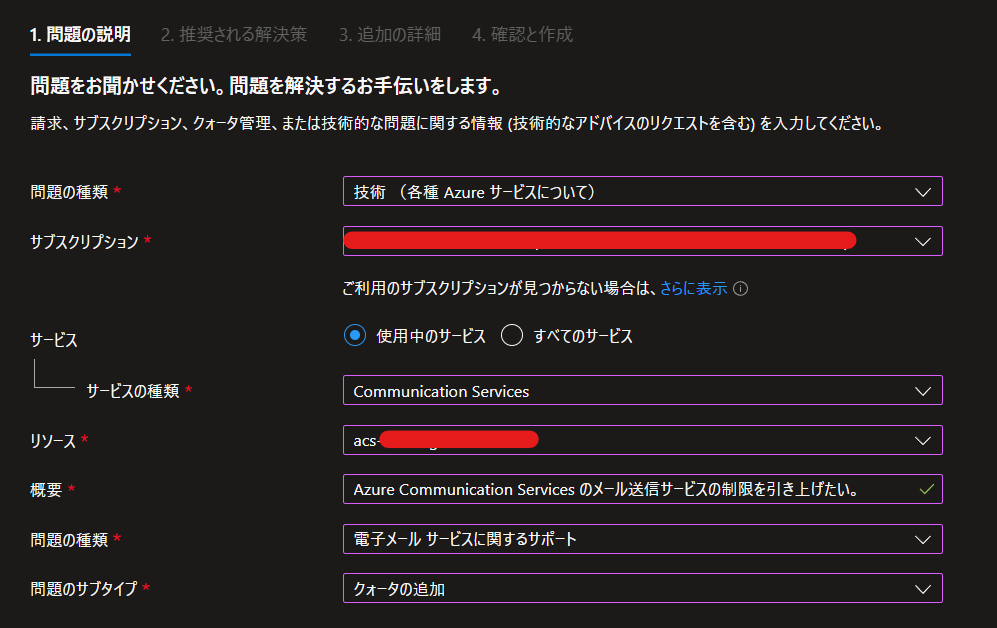Viewport: 997px width, 628px height.
Task: Click chevron arrow of リソース dropdown
Action: coord(923,440)
